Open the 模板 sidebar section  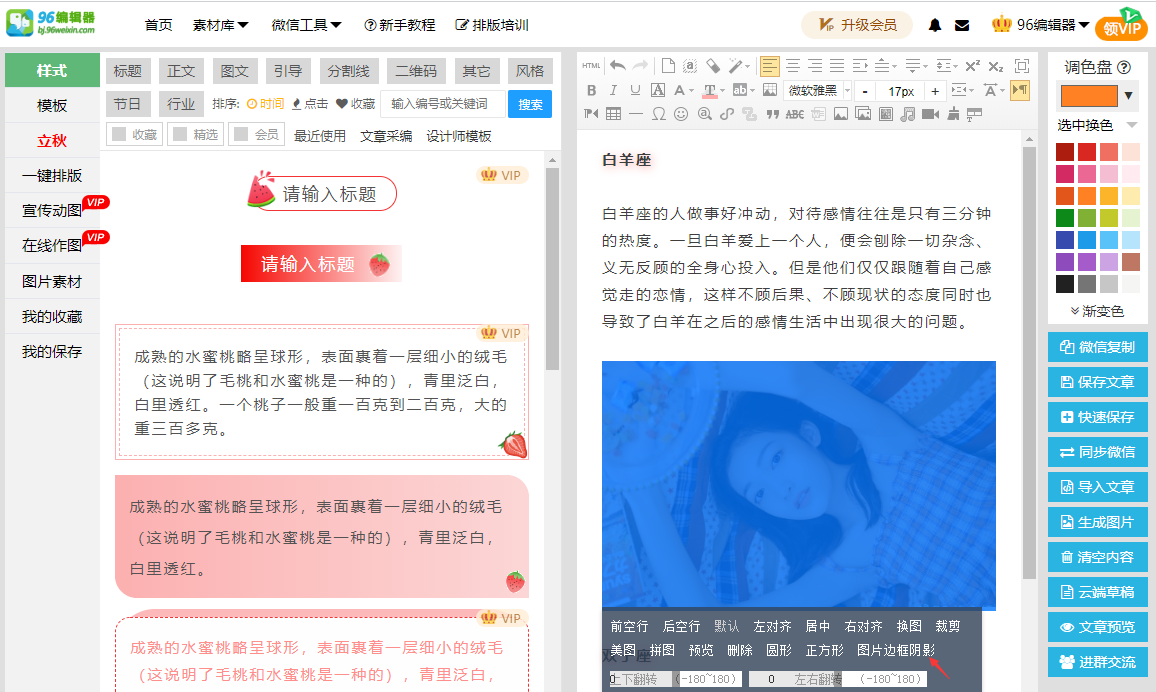coord(52,105)
